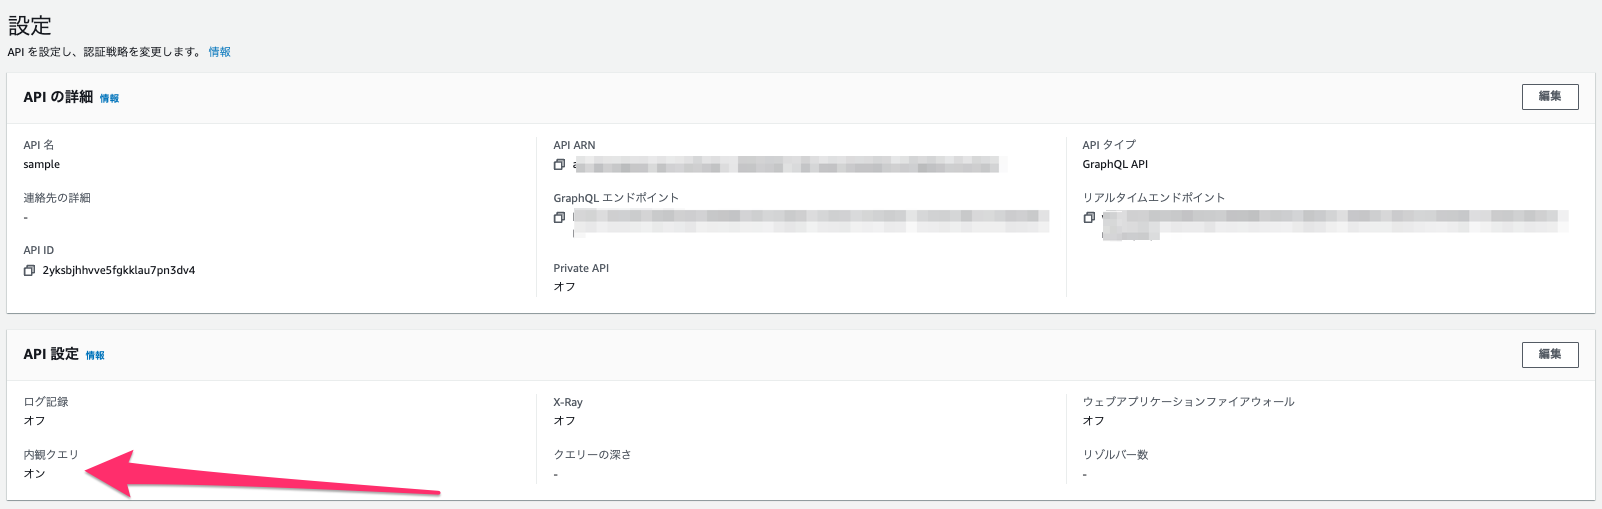Click the Private API label

[581, 269]
